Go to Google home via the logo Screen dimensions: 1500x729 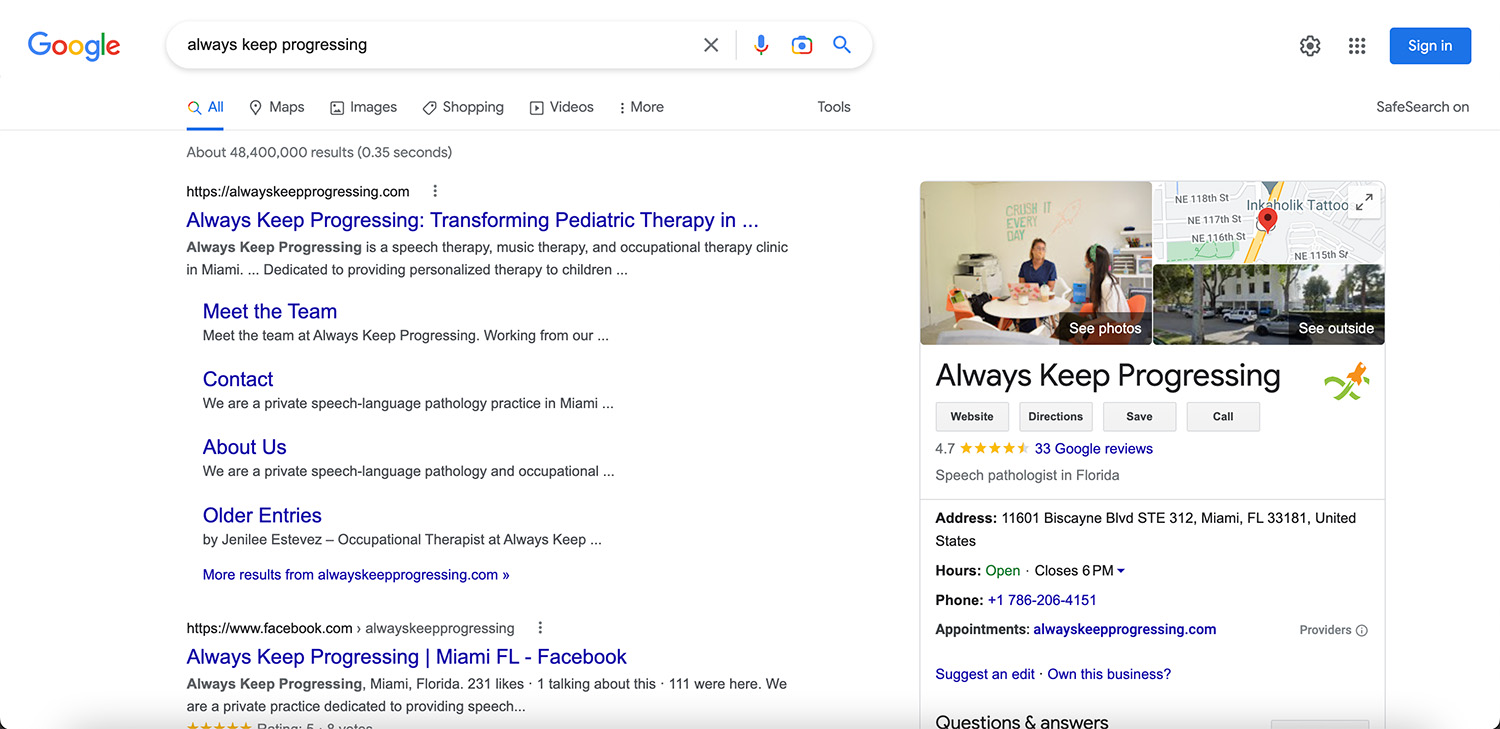coord(74,46)
